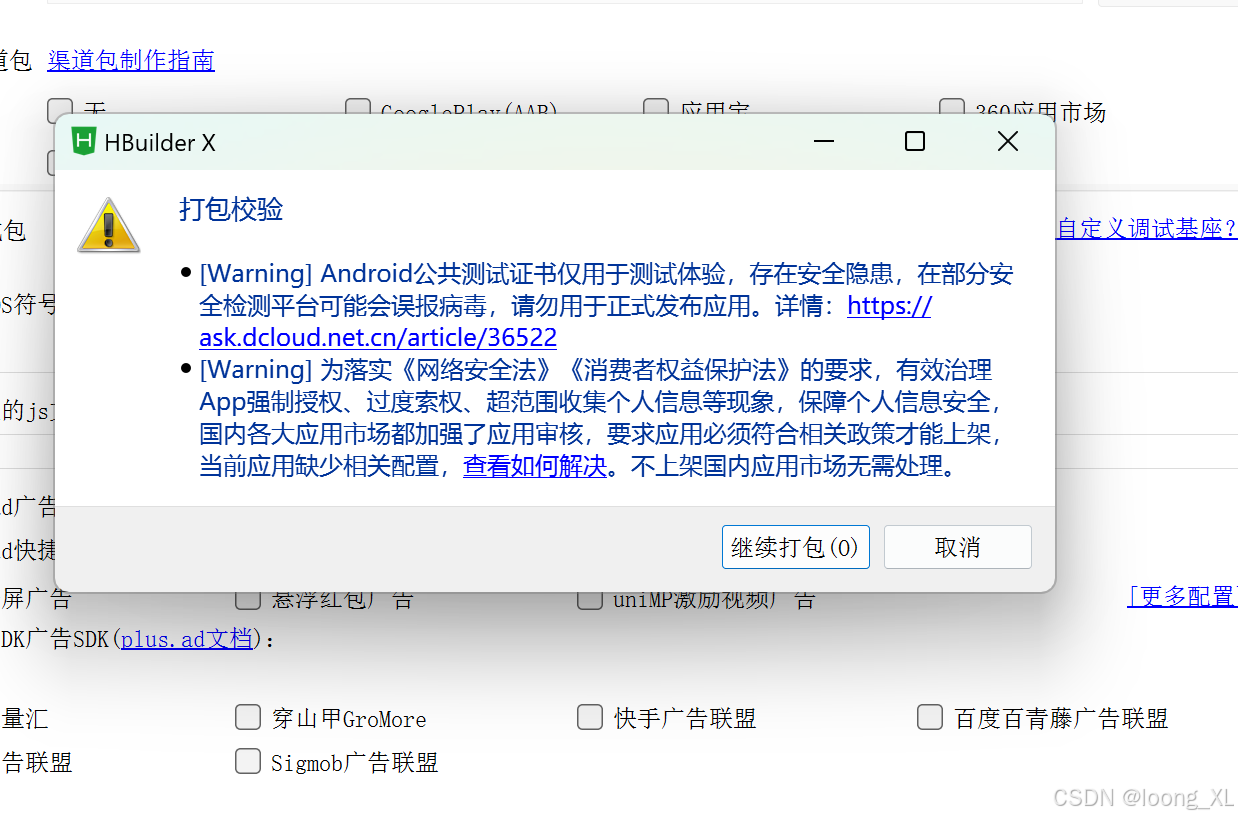The width and height of the screenshot is (1238, 817).
Task: Open the 渠道包制作指南 link
Action: click(131, 61)
